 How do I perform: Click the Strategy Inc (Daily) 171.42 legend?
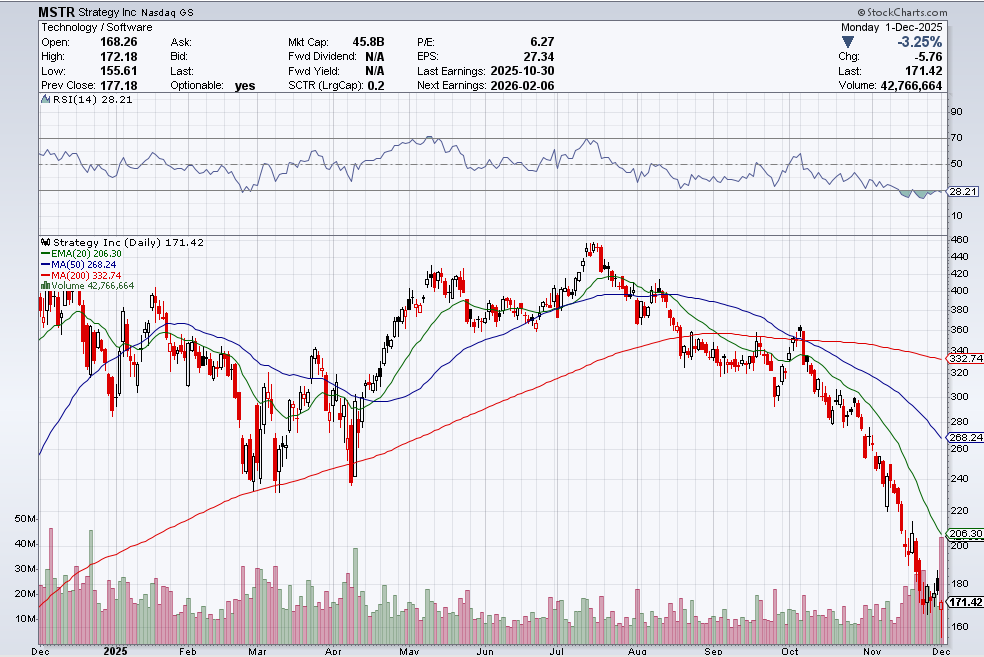tap(128, 242)
